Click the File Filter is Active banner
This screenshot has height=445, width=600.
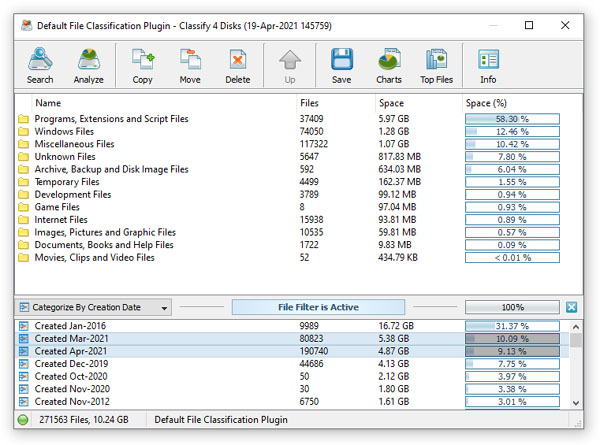pyautogui.click(x=318, y=307)
